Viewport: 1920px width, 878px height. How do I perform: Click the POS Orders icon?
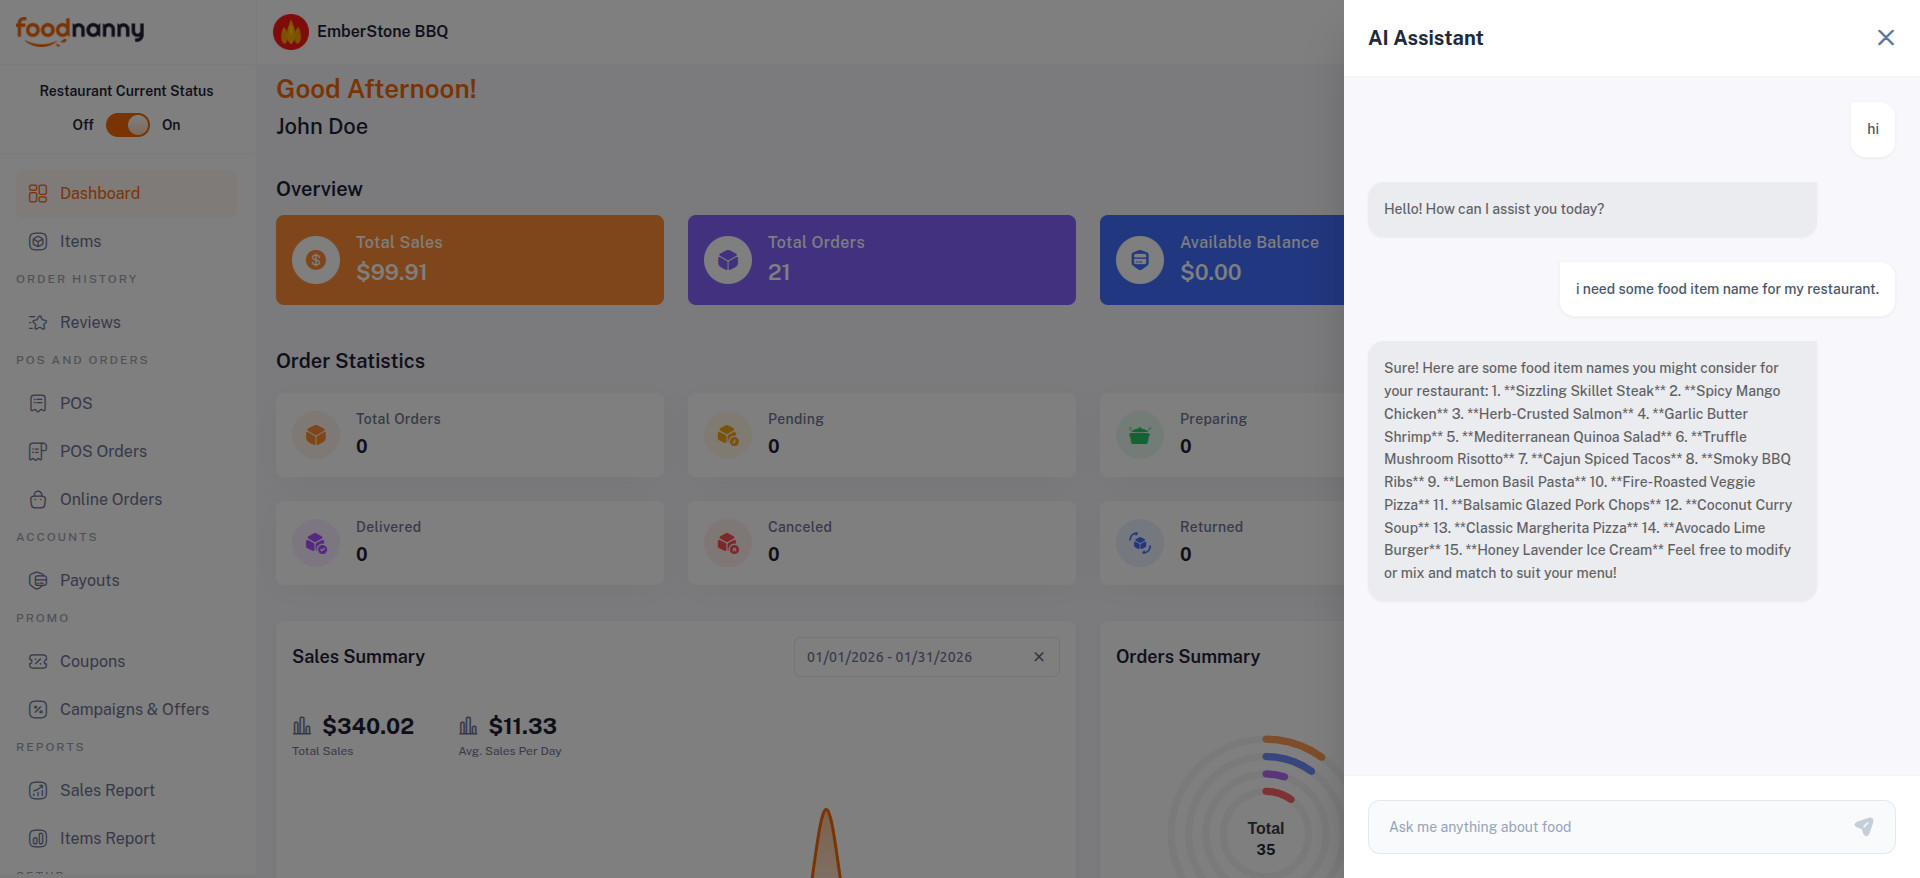(38, 451)
